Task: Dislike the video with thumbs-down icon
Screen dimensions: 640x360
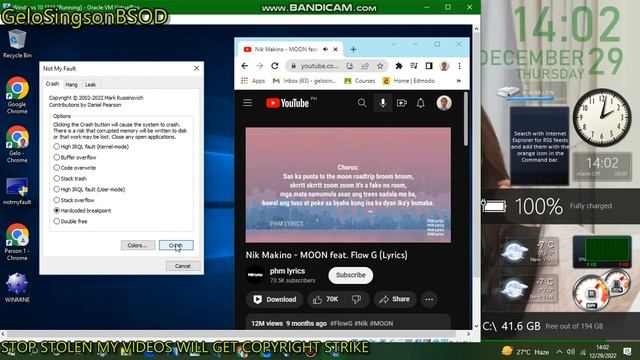Action: [356, 299]
